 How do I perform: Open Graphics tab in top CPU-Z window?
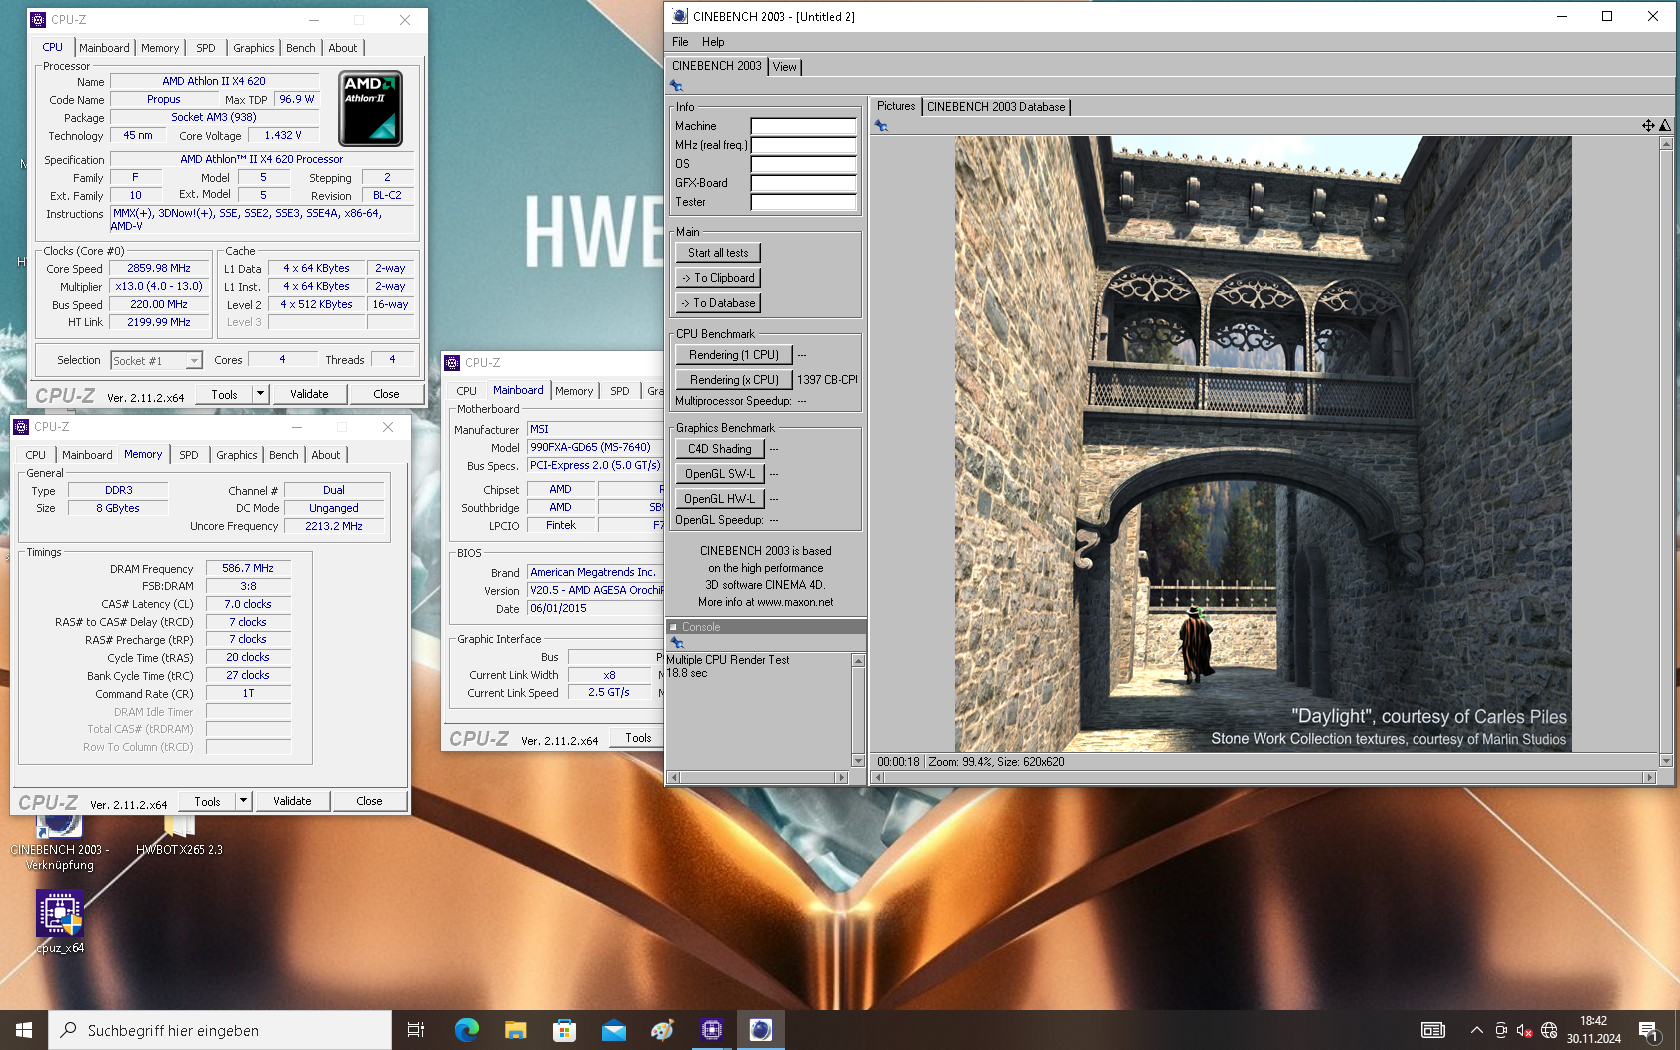[x=254, y=48]
